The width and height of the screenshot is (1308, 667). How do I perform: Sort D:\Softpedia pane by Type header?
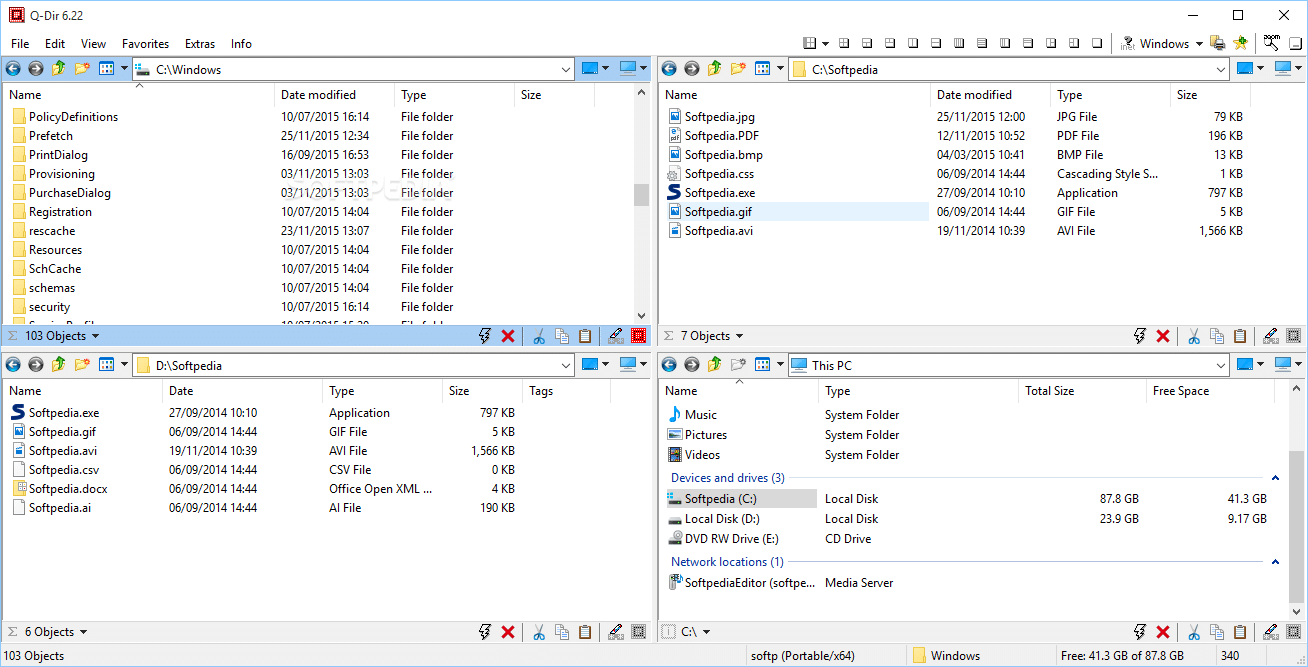click(382, 391)
